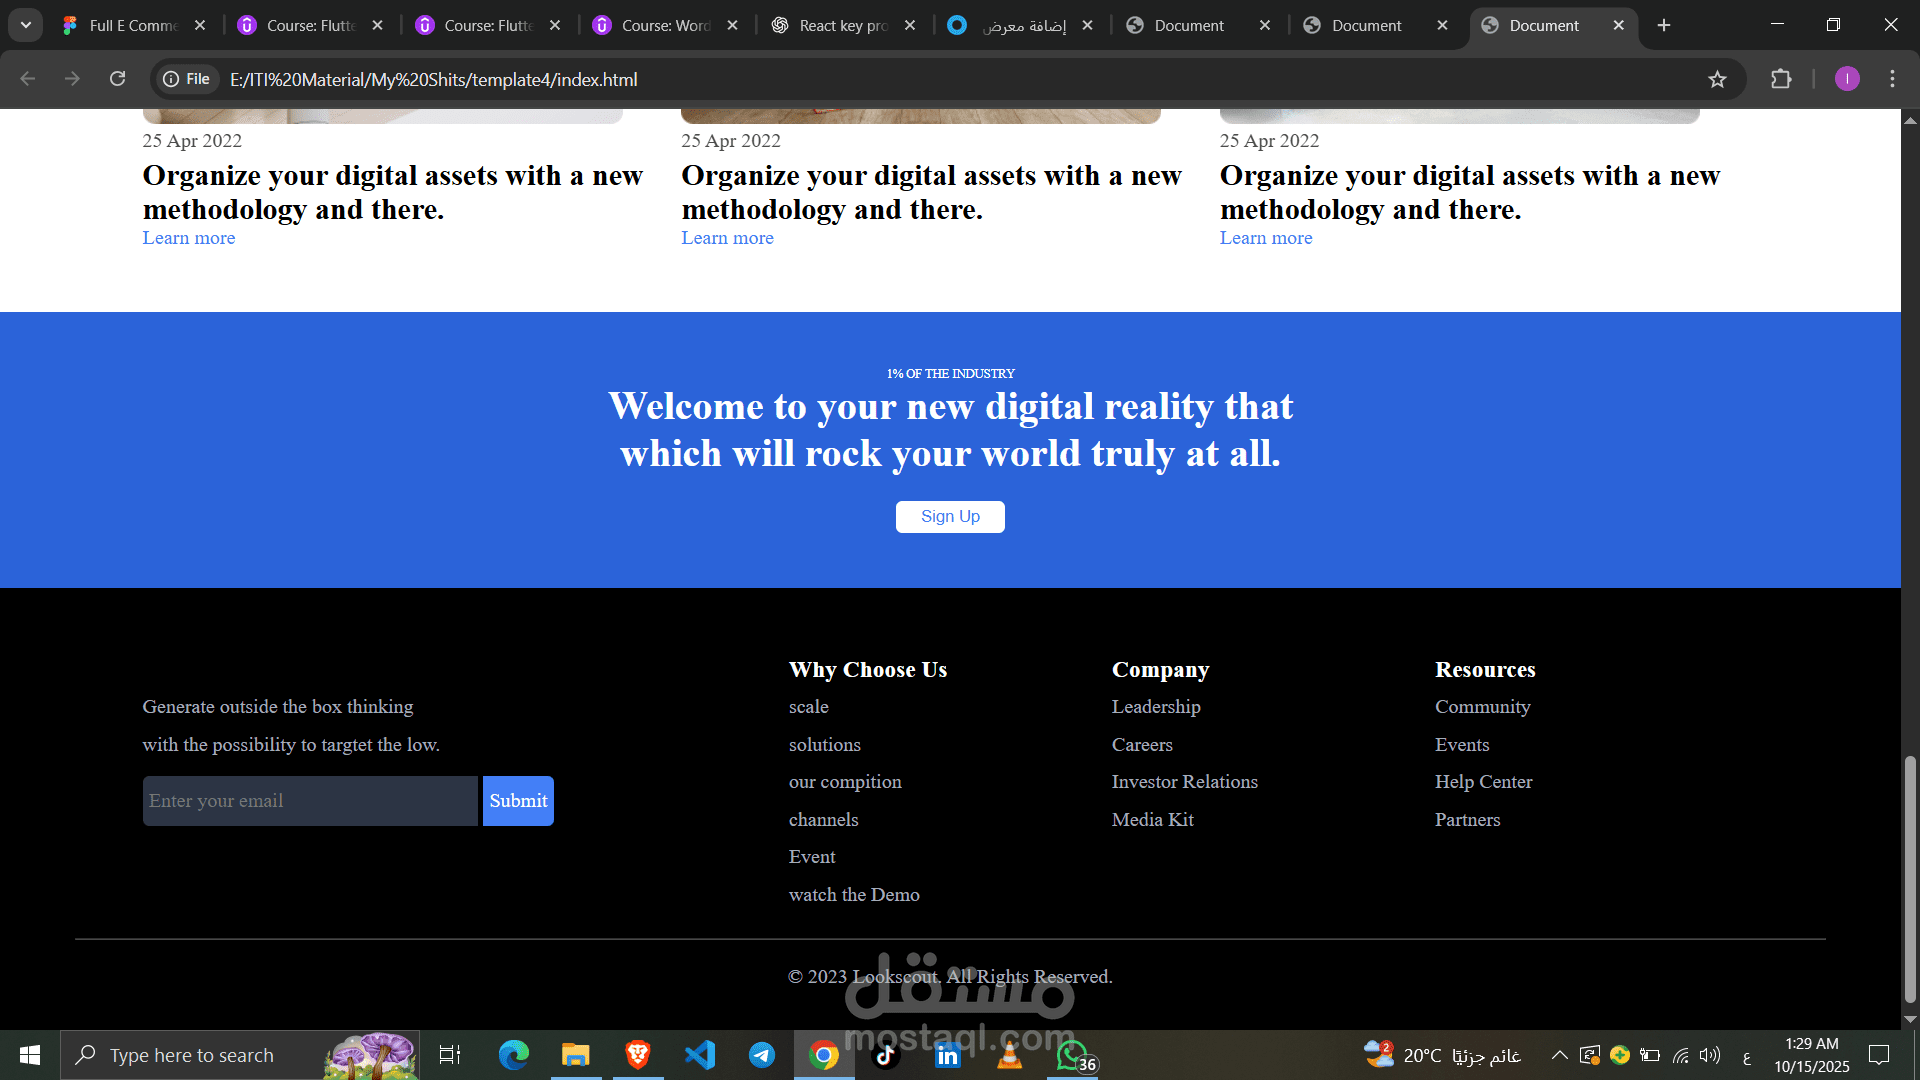Bookmark this page with star icon
The height and width of the screenshot is (1080, 1920).
[1717, 79]
